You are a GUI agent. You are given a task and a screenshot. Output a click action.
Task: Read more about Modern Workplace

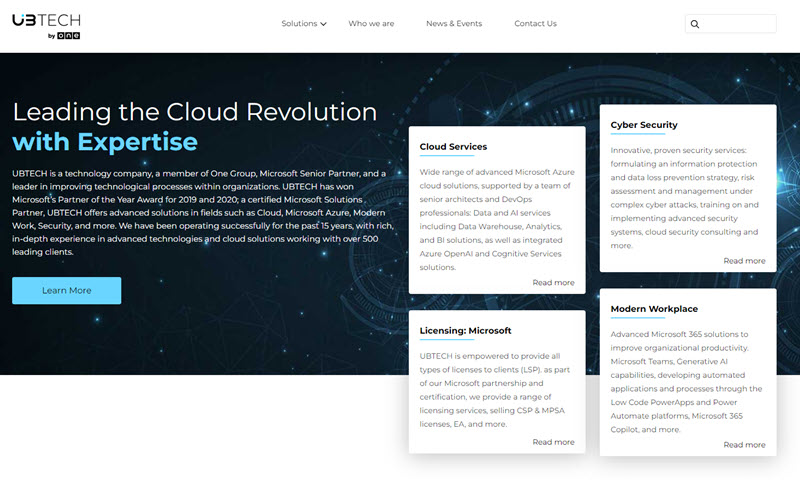[744, 445]
